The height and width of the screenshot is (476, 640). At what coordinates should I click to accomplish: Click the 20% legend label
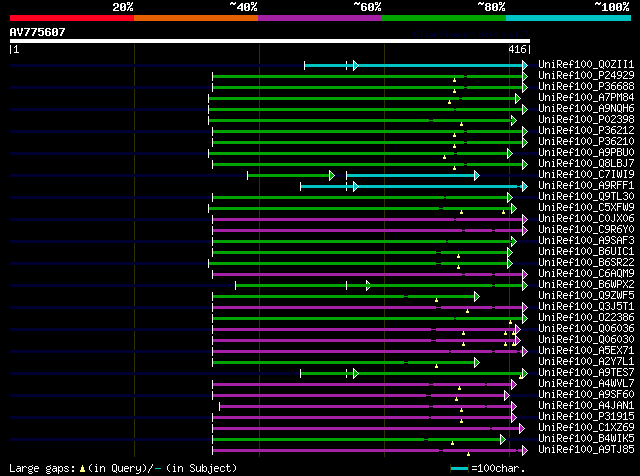click(123, 7)
